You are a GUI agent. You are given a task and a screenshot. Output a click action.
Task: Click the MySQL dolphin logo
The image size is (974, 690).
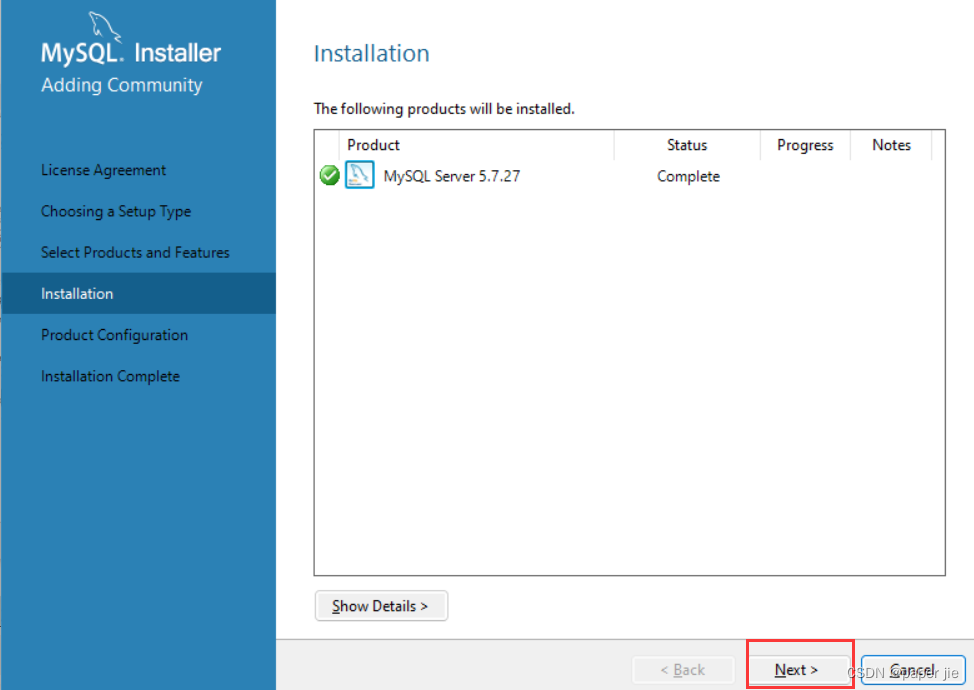click(104, 26)
